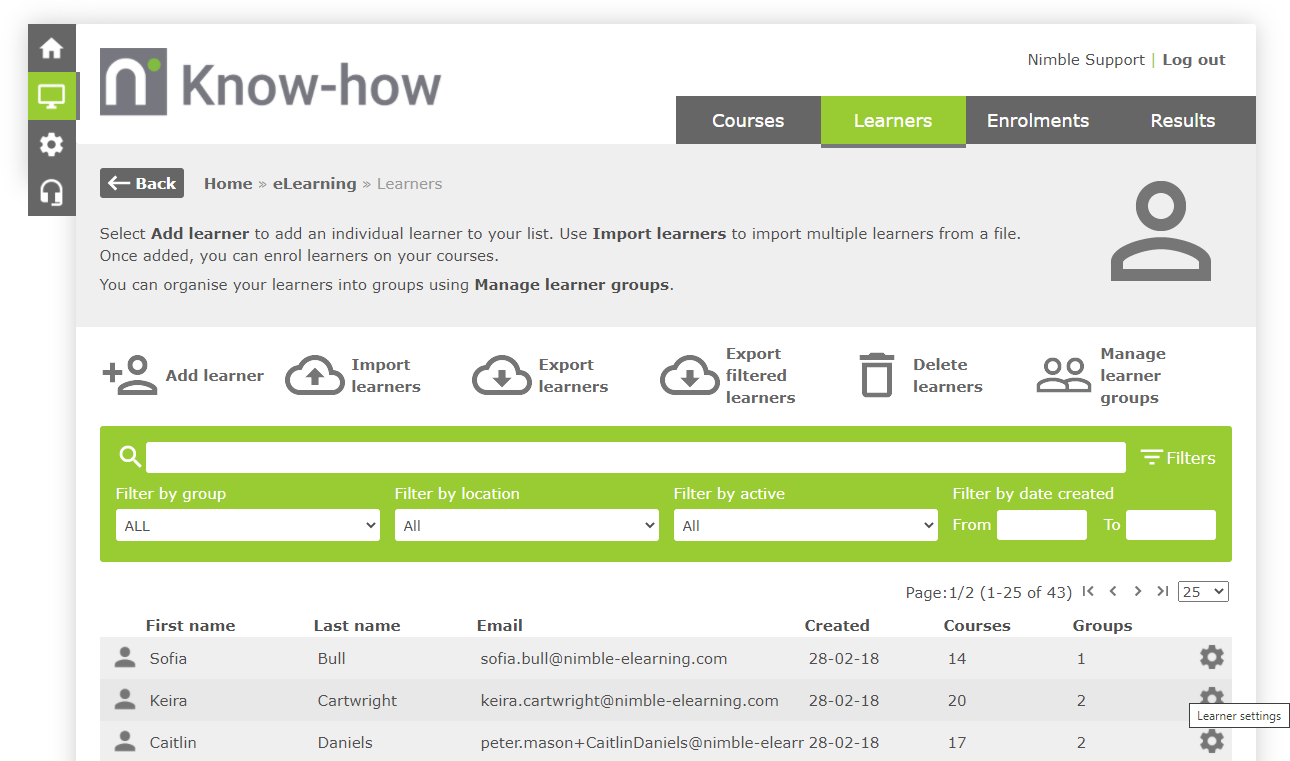Click the Export learners cloud download icon
Viewport: 1290px width, 761px height.
502,376
